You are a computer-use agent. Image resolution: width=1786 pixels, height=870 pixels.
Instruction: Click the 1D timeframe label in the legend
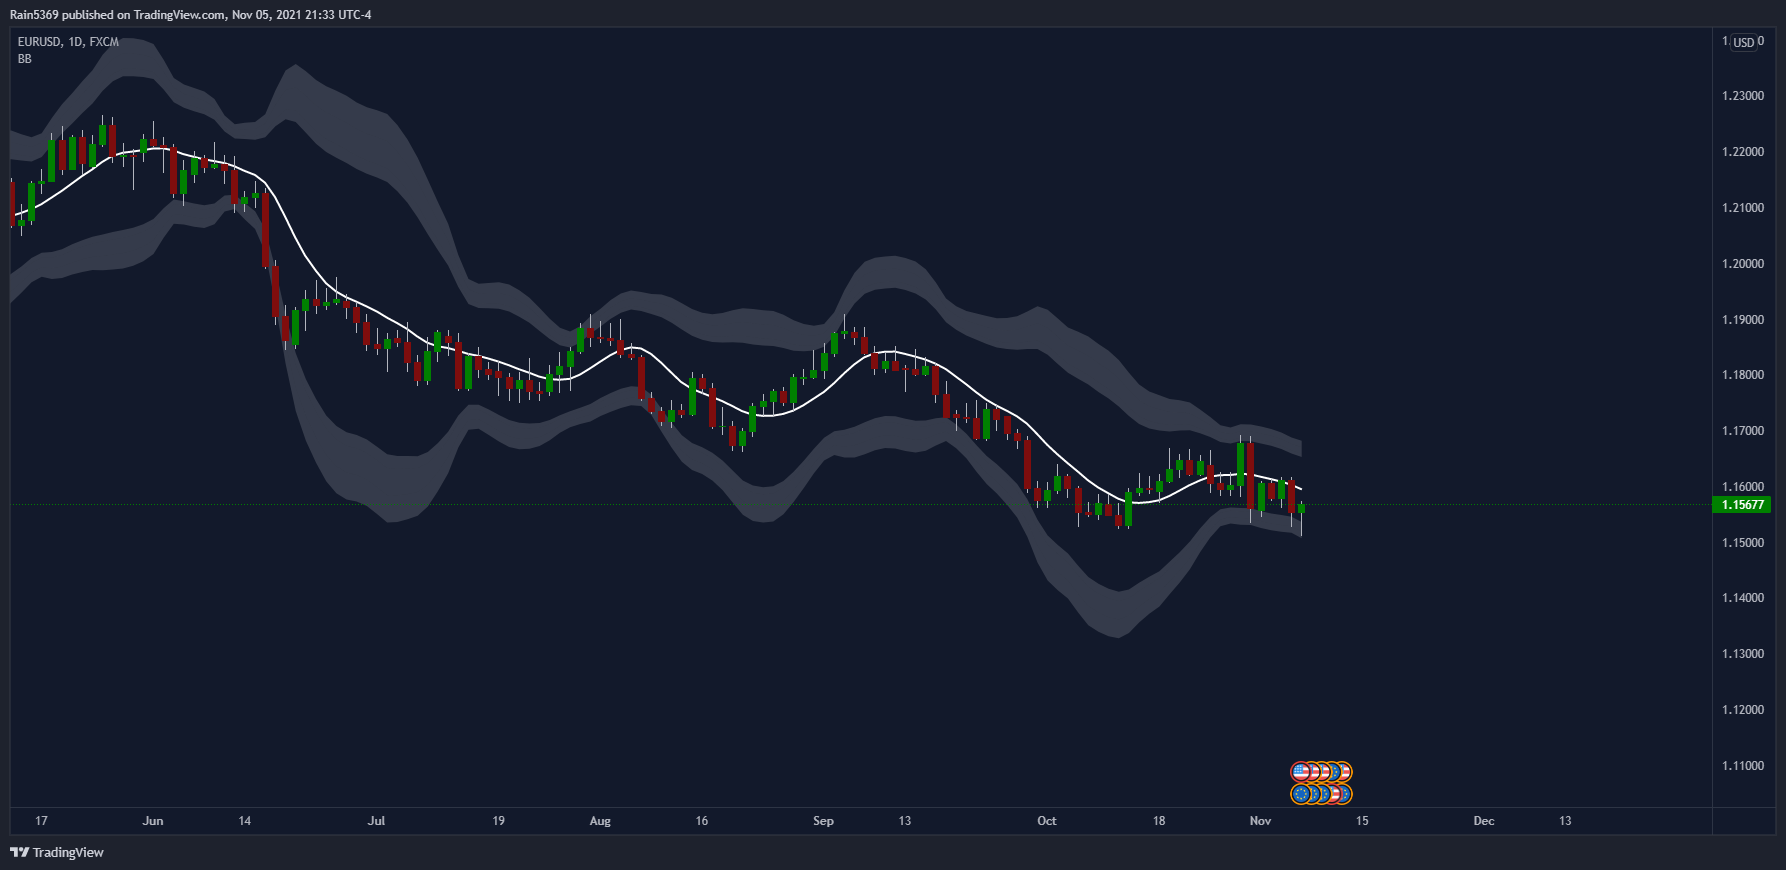click(75, 42)
